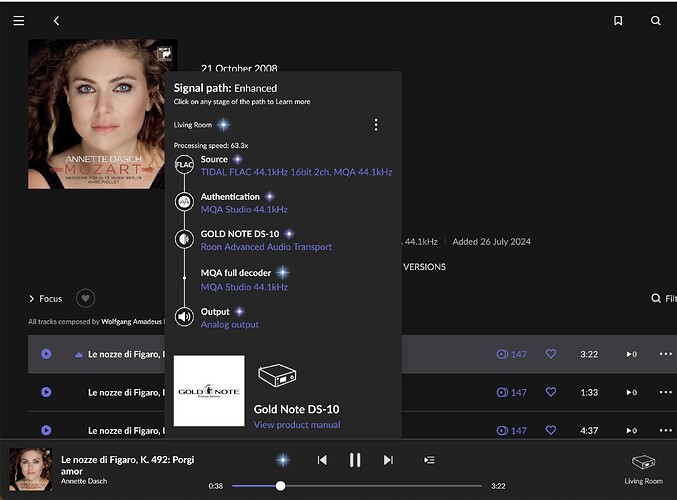Seek by clicking the playback progress track
This screenshot has height=500, width=677.
357,486
